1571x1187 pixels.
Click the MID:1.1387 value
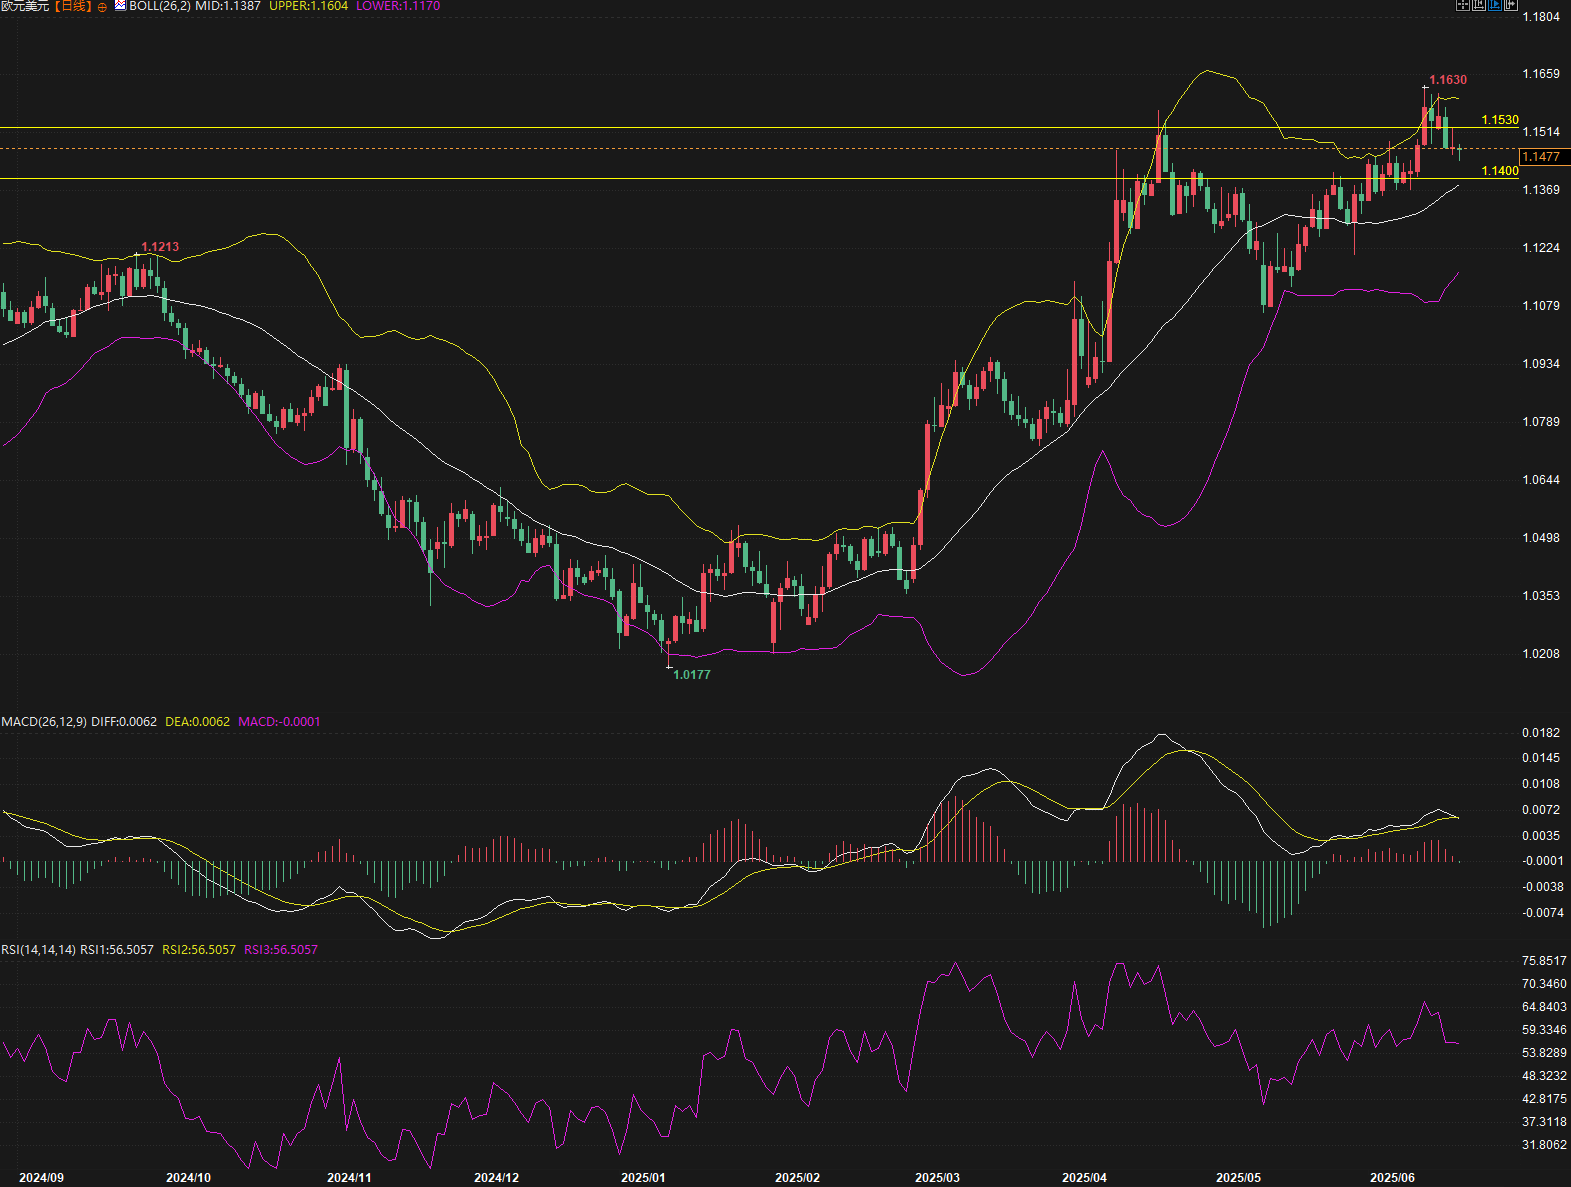coord(228,6)
